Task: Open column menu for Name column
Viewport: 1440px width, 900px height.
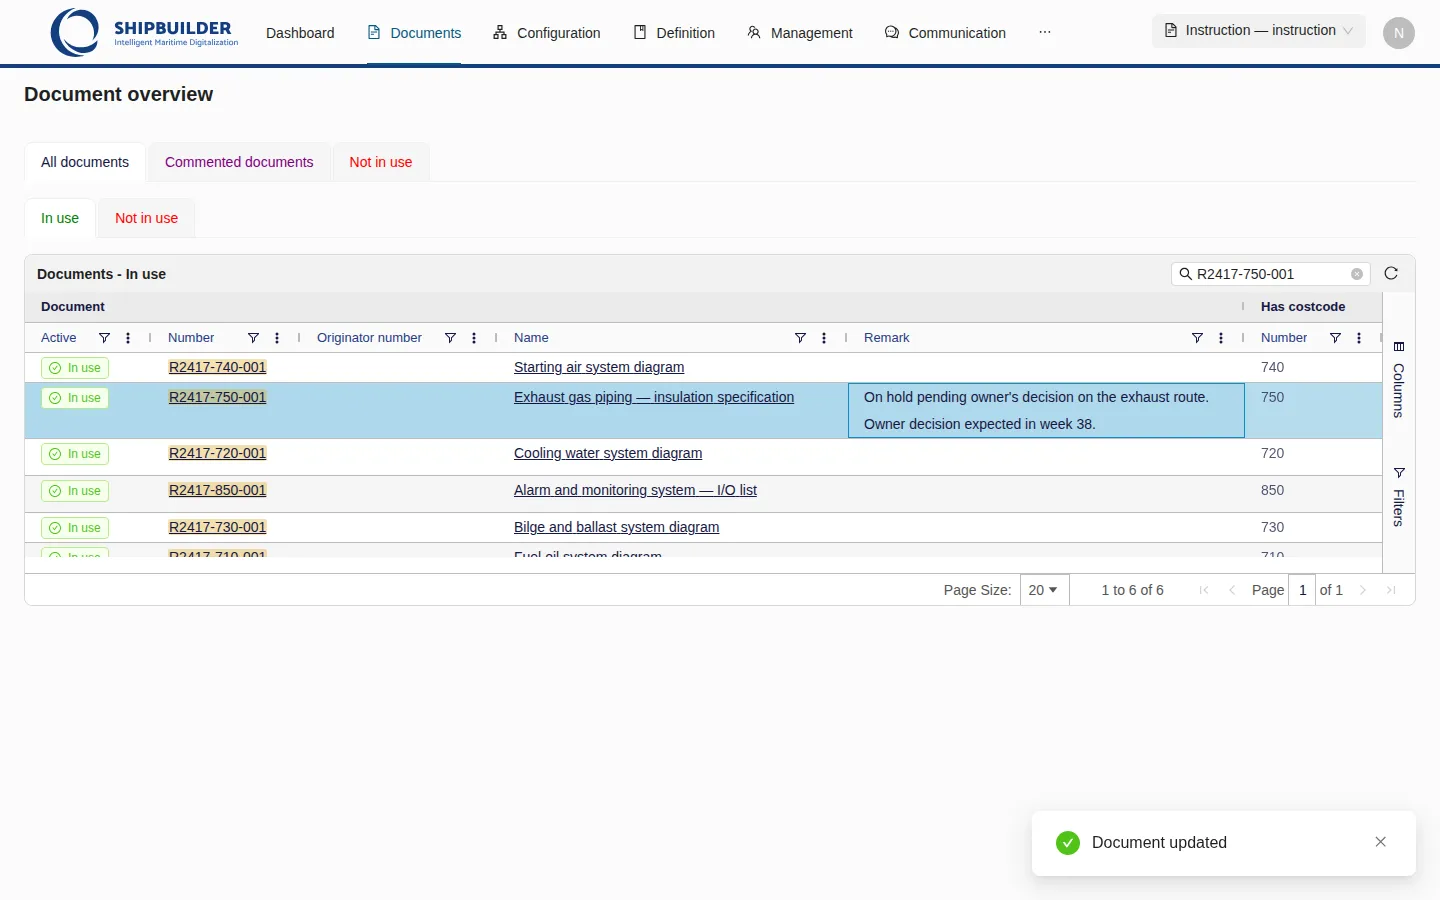Action: coord(824,338)
